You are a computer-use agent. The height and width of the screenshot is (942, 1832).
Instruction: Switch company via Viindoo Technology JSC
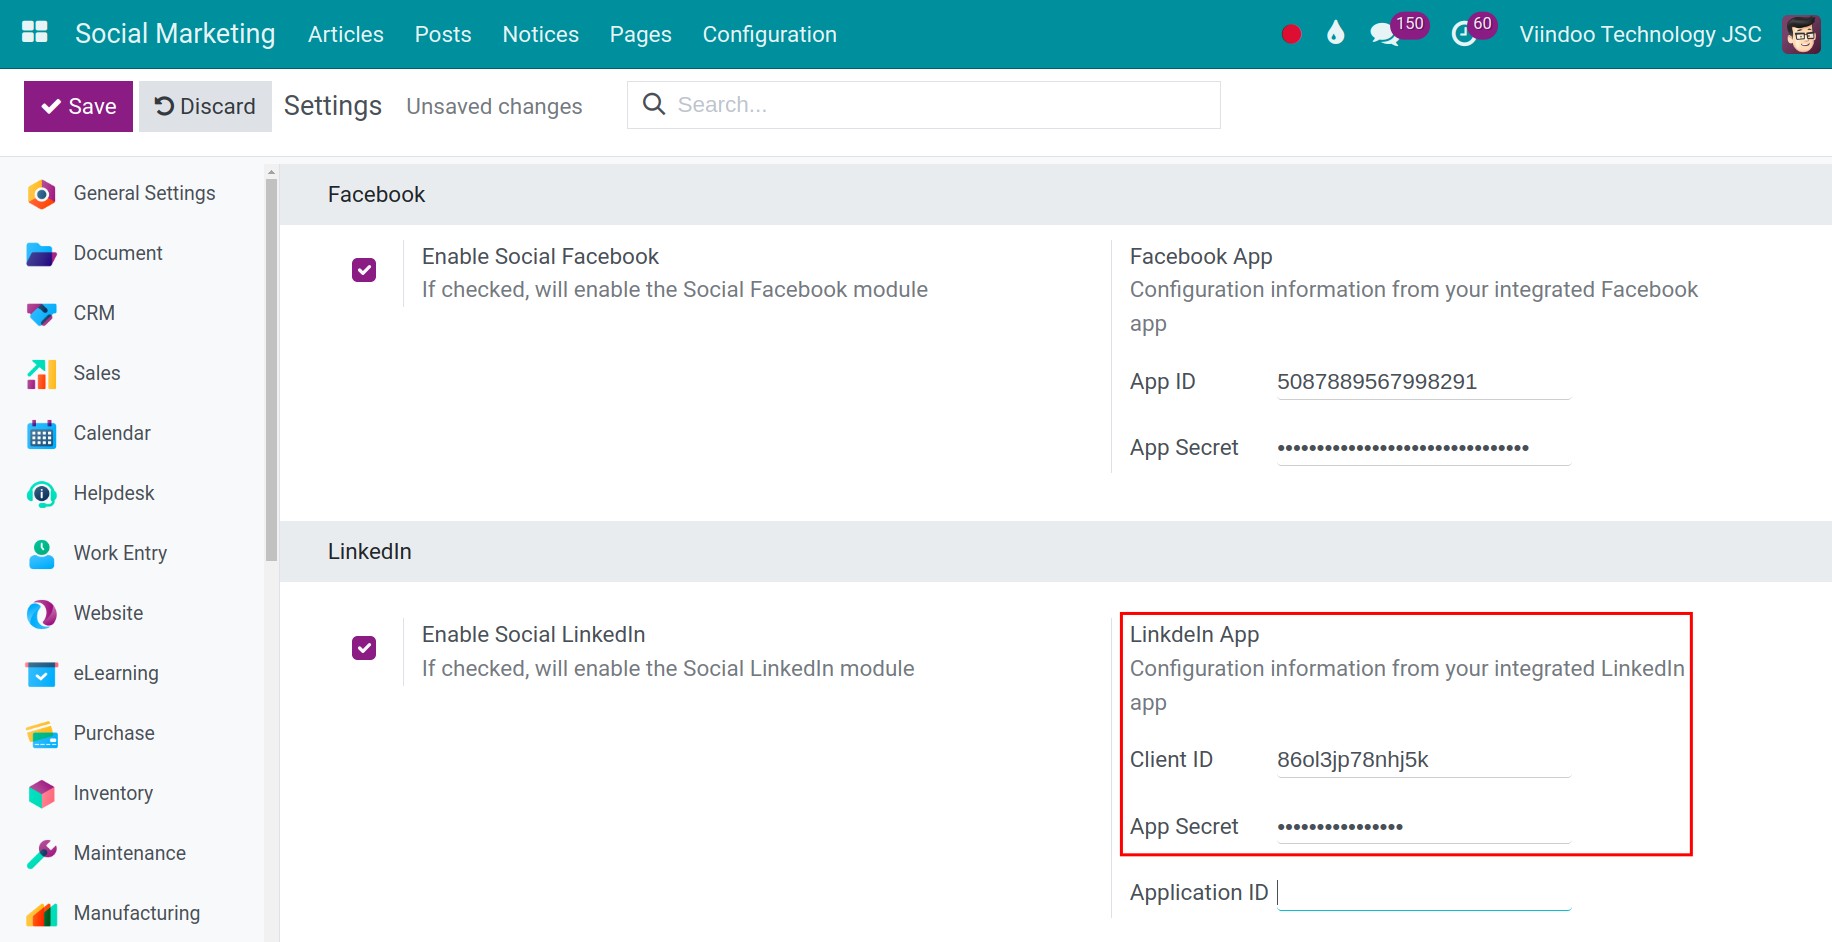1640,34
